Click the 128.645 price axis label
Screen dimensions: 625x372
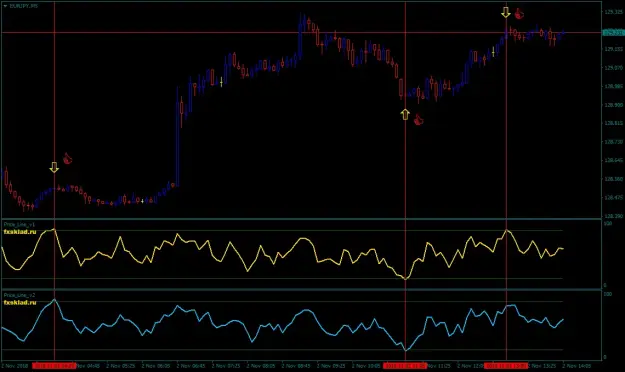[x=613, y=160]
